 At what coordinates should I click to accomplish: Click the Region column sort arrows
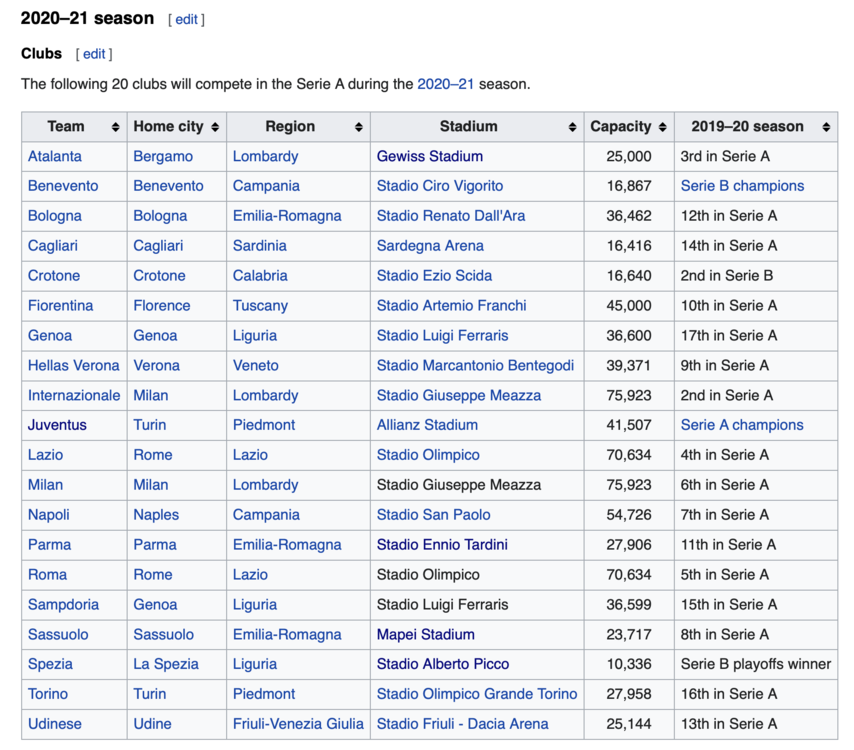359,127
